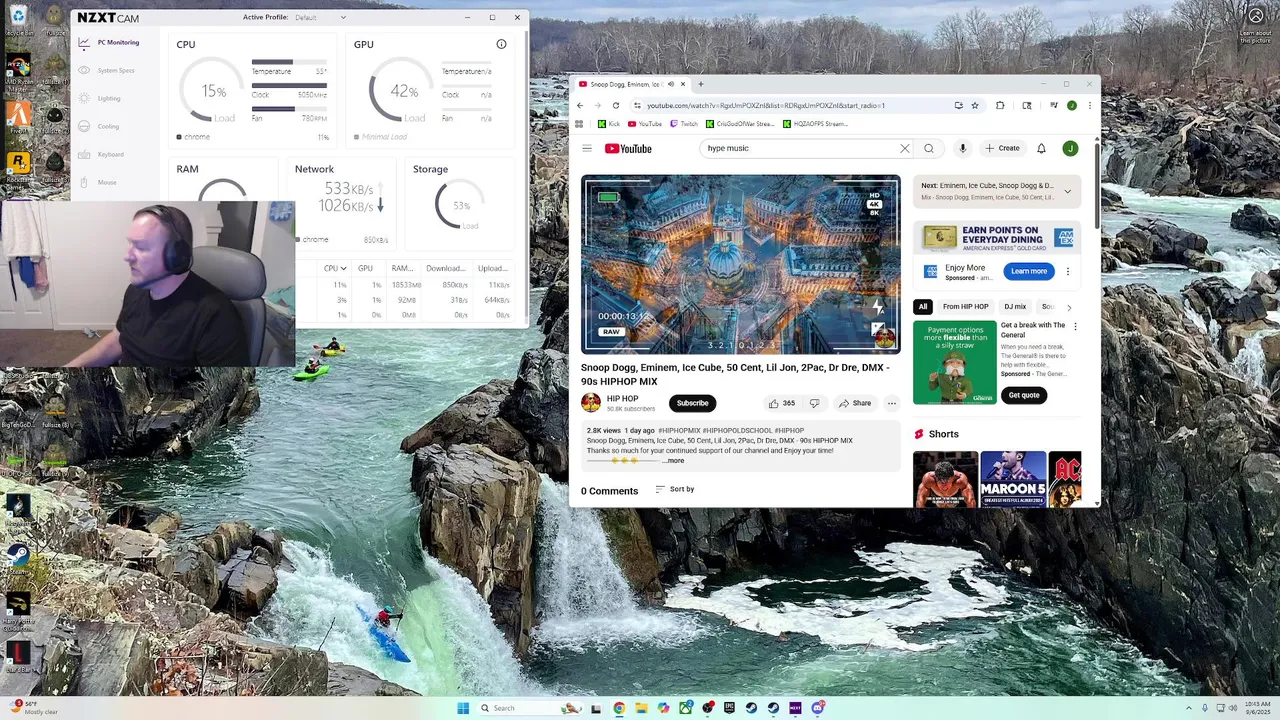Open YouTube notifications bell
Screen dimensions: 1280x720
click(1041, 148)
